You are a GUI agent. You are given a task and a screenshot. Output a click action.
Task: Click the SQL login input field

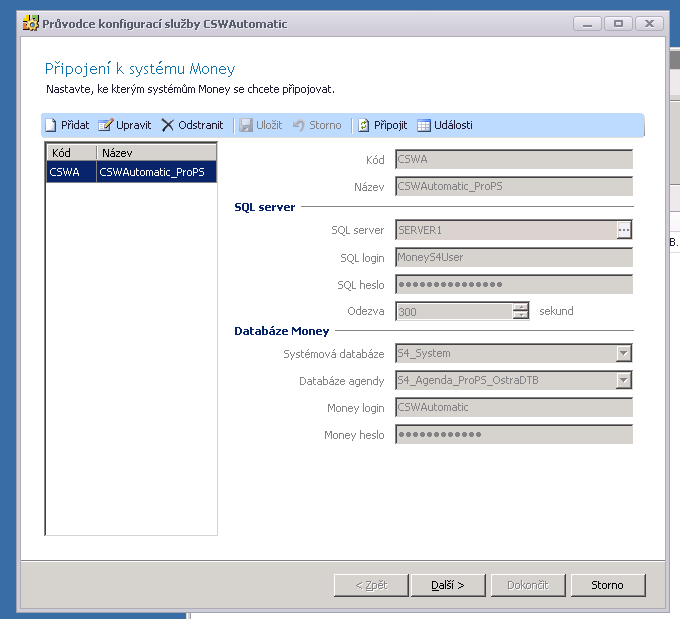point(514,257)
